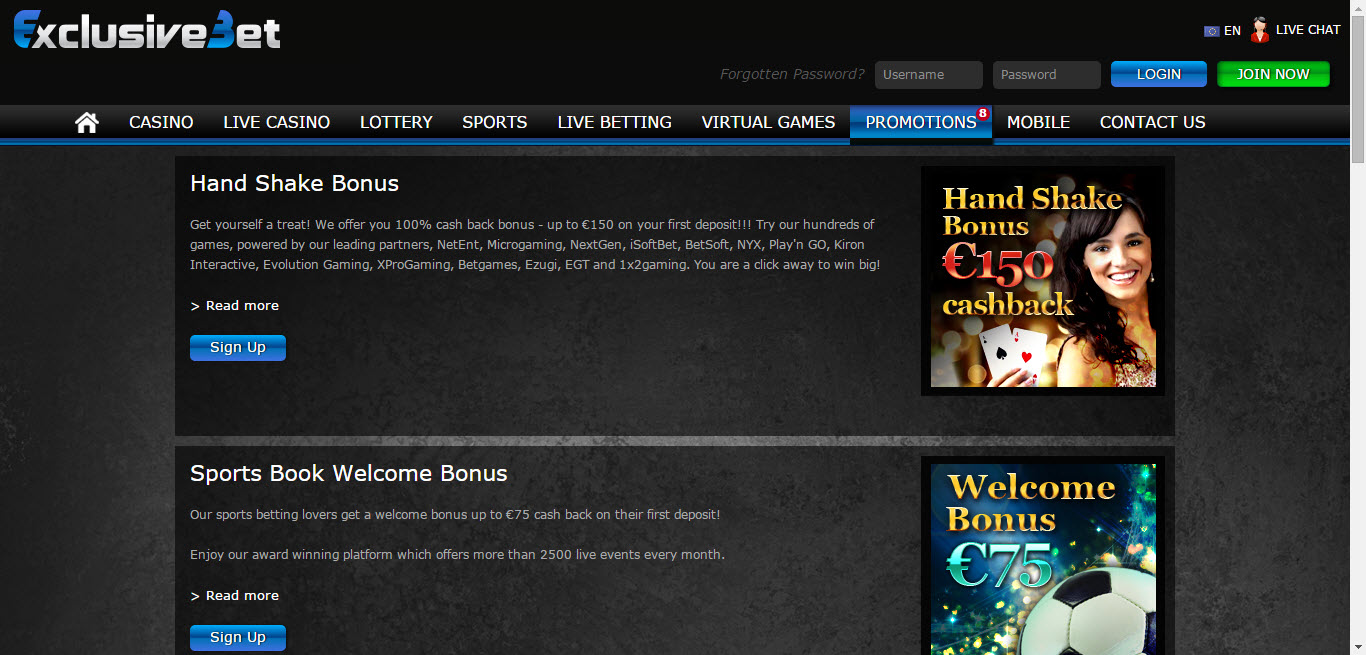1366x655 pixels.
Task: Go to the Sports section
Action: pos(494,122)
